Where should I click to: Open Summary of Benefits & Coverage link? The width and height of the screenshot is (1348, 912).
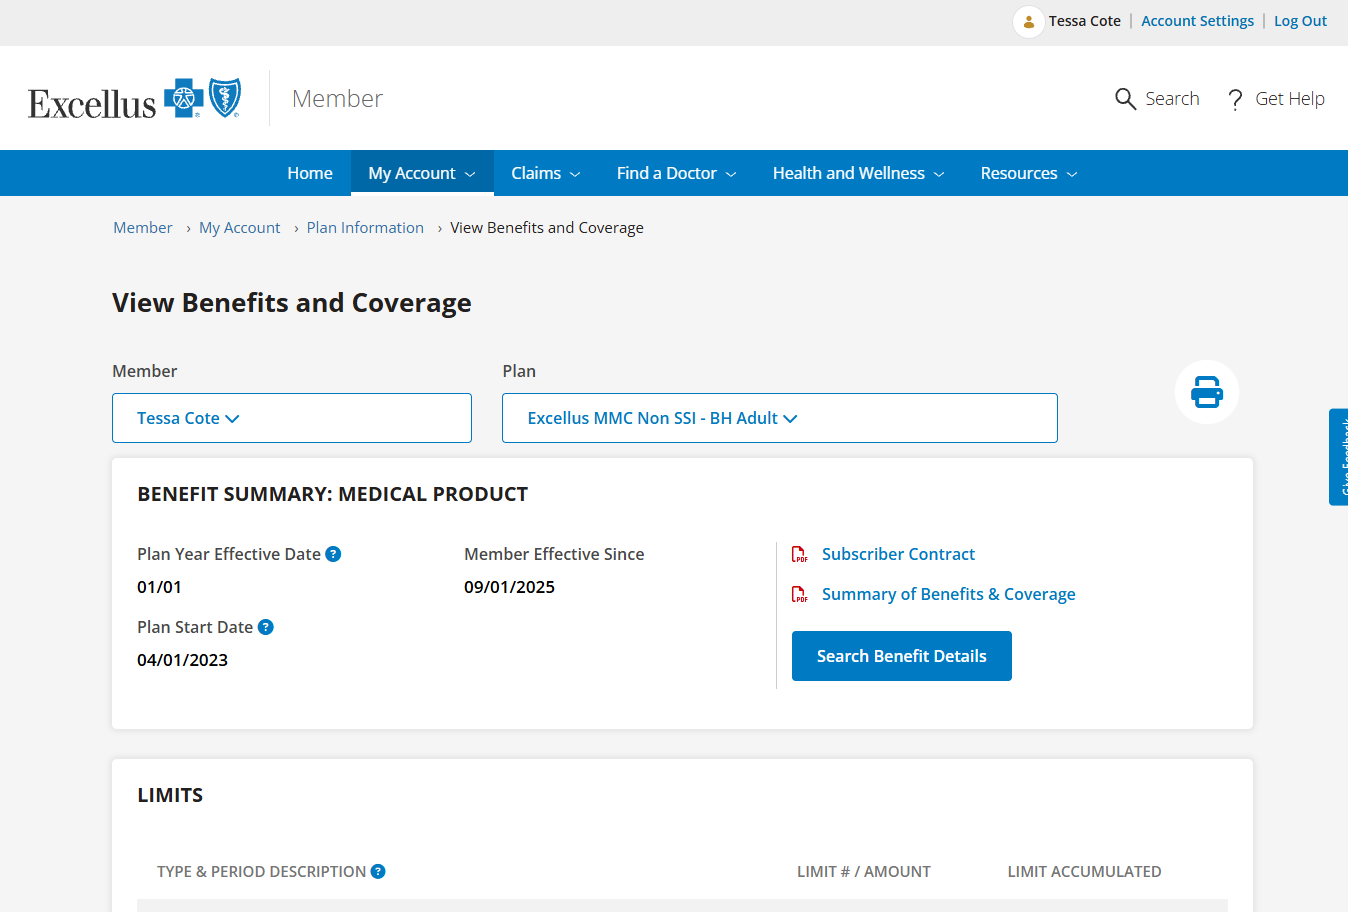point(949,594)
